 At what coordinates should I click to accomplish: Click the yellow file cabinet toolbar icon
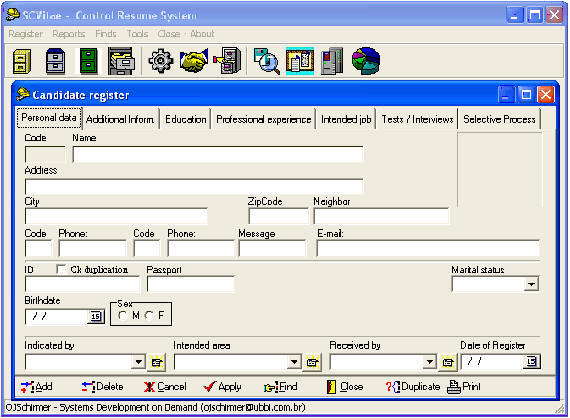tap(22, 61)
